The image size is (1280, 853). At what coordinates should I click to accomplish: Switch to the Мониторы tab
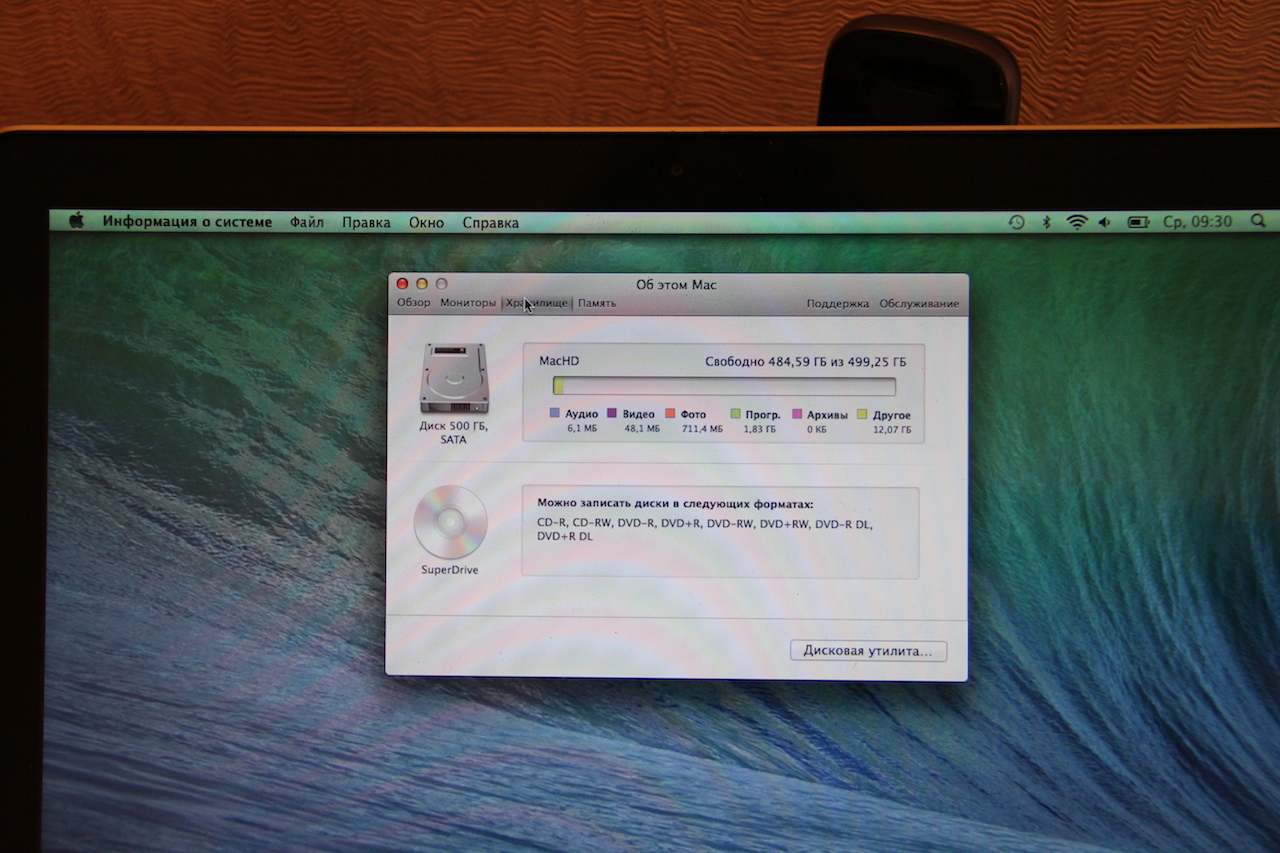click(x=468, y=303)
